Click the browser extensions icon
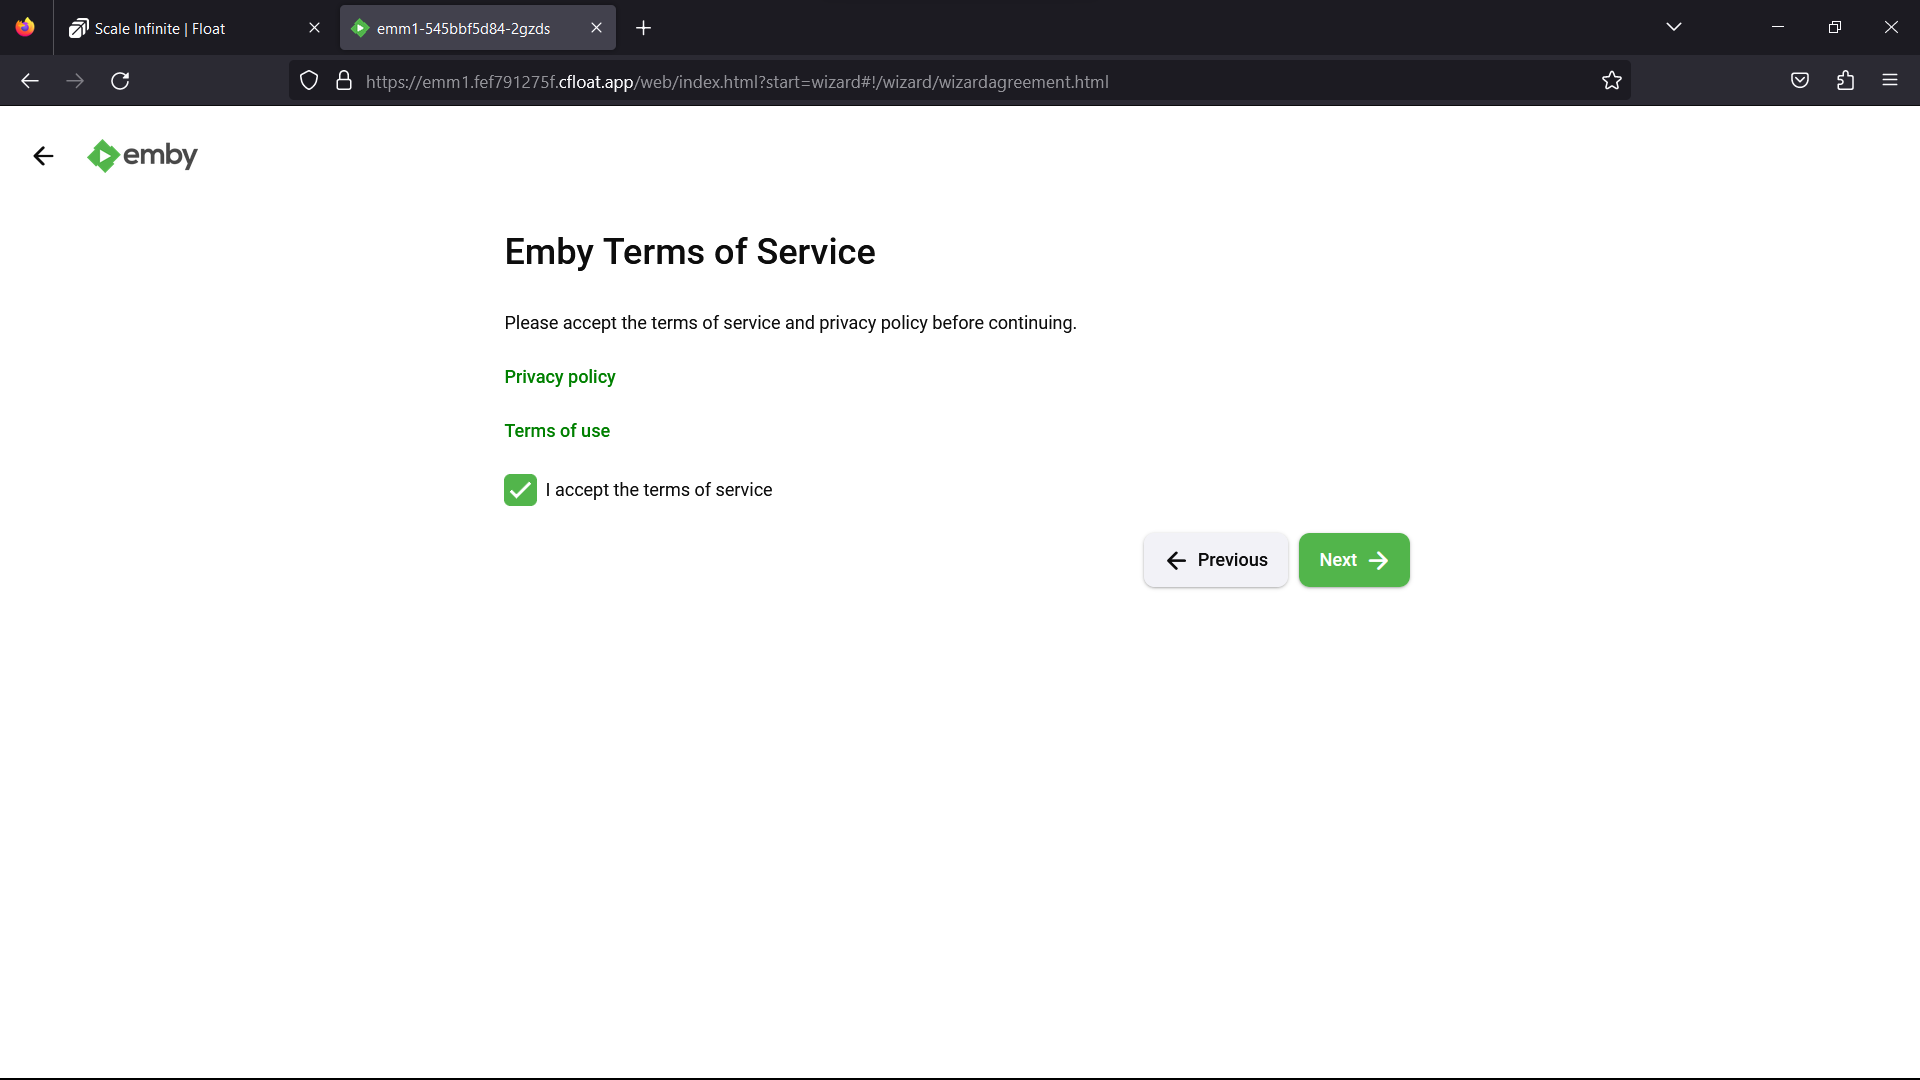Image resolution: width=1920 pixels, height=1080 pixels. pyautogui.click(x=1845, y=80)
